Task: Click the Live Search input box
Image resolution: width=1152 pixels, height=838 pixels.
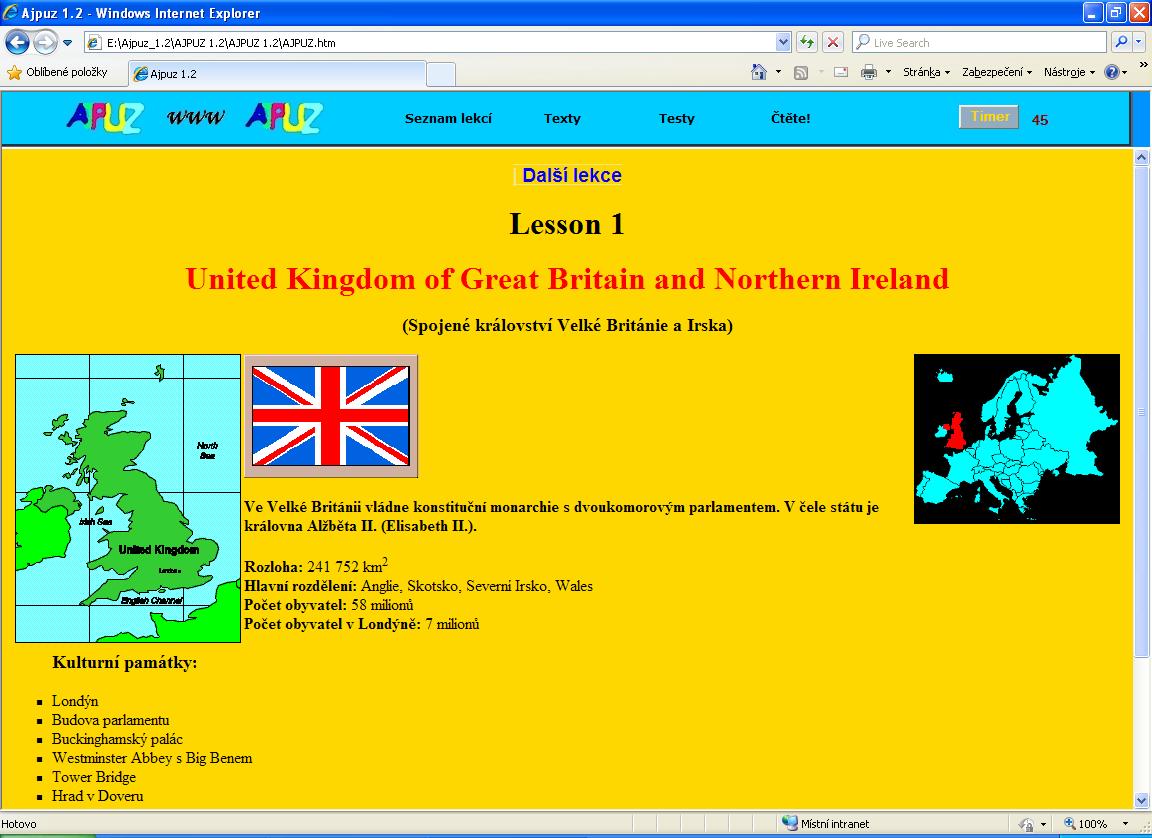Action: [979, 43]
